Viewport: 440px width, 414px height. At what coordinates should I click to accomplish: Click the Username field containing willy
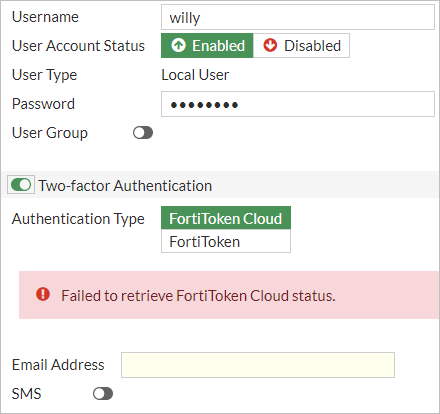(298, 17)
